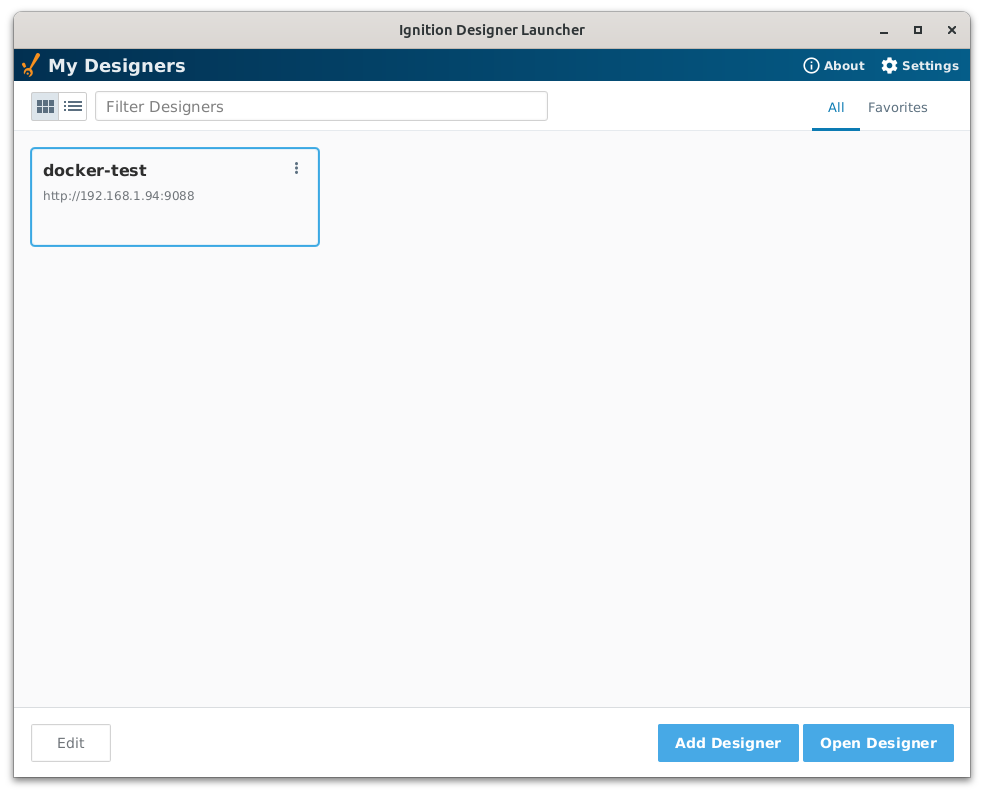
Task: Switch to grid view layout
Action: click(45, 106)
